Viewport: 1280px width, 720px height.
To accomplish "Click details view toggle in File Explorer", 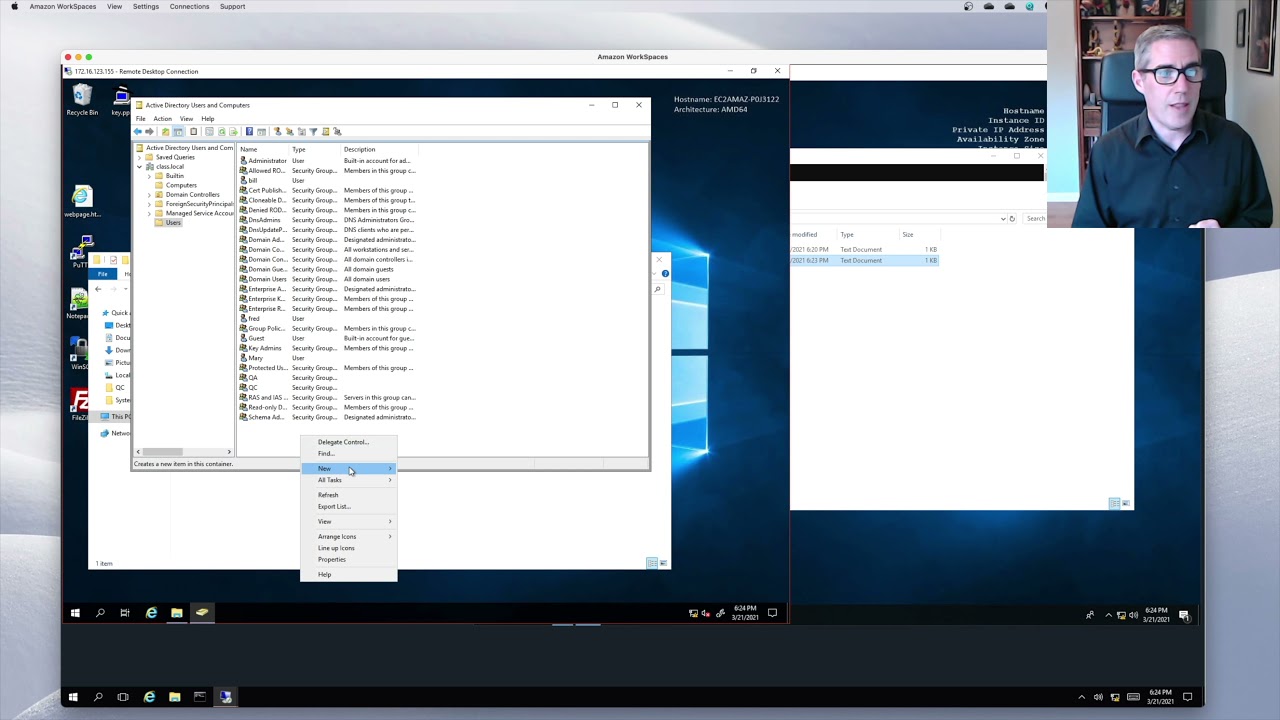I will (x=652, y=563).
